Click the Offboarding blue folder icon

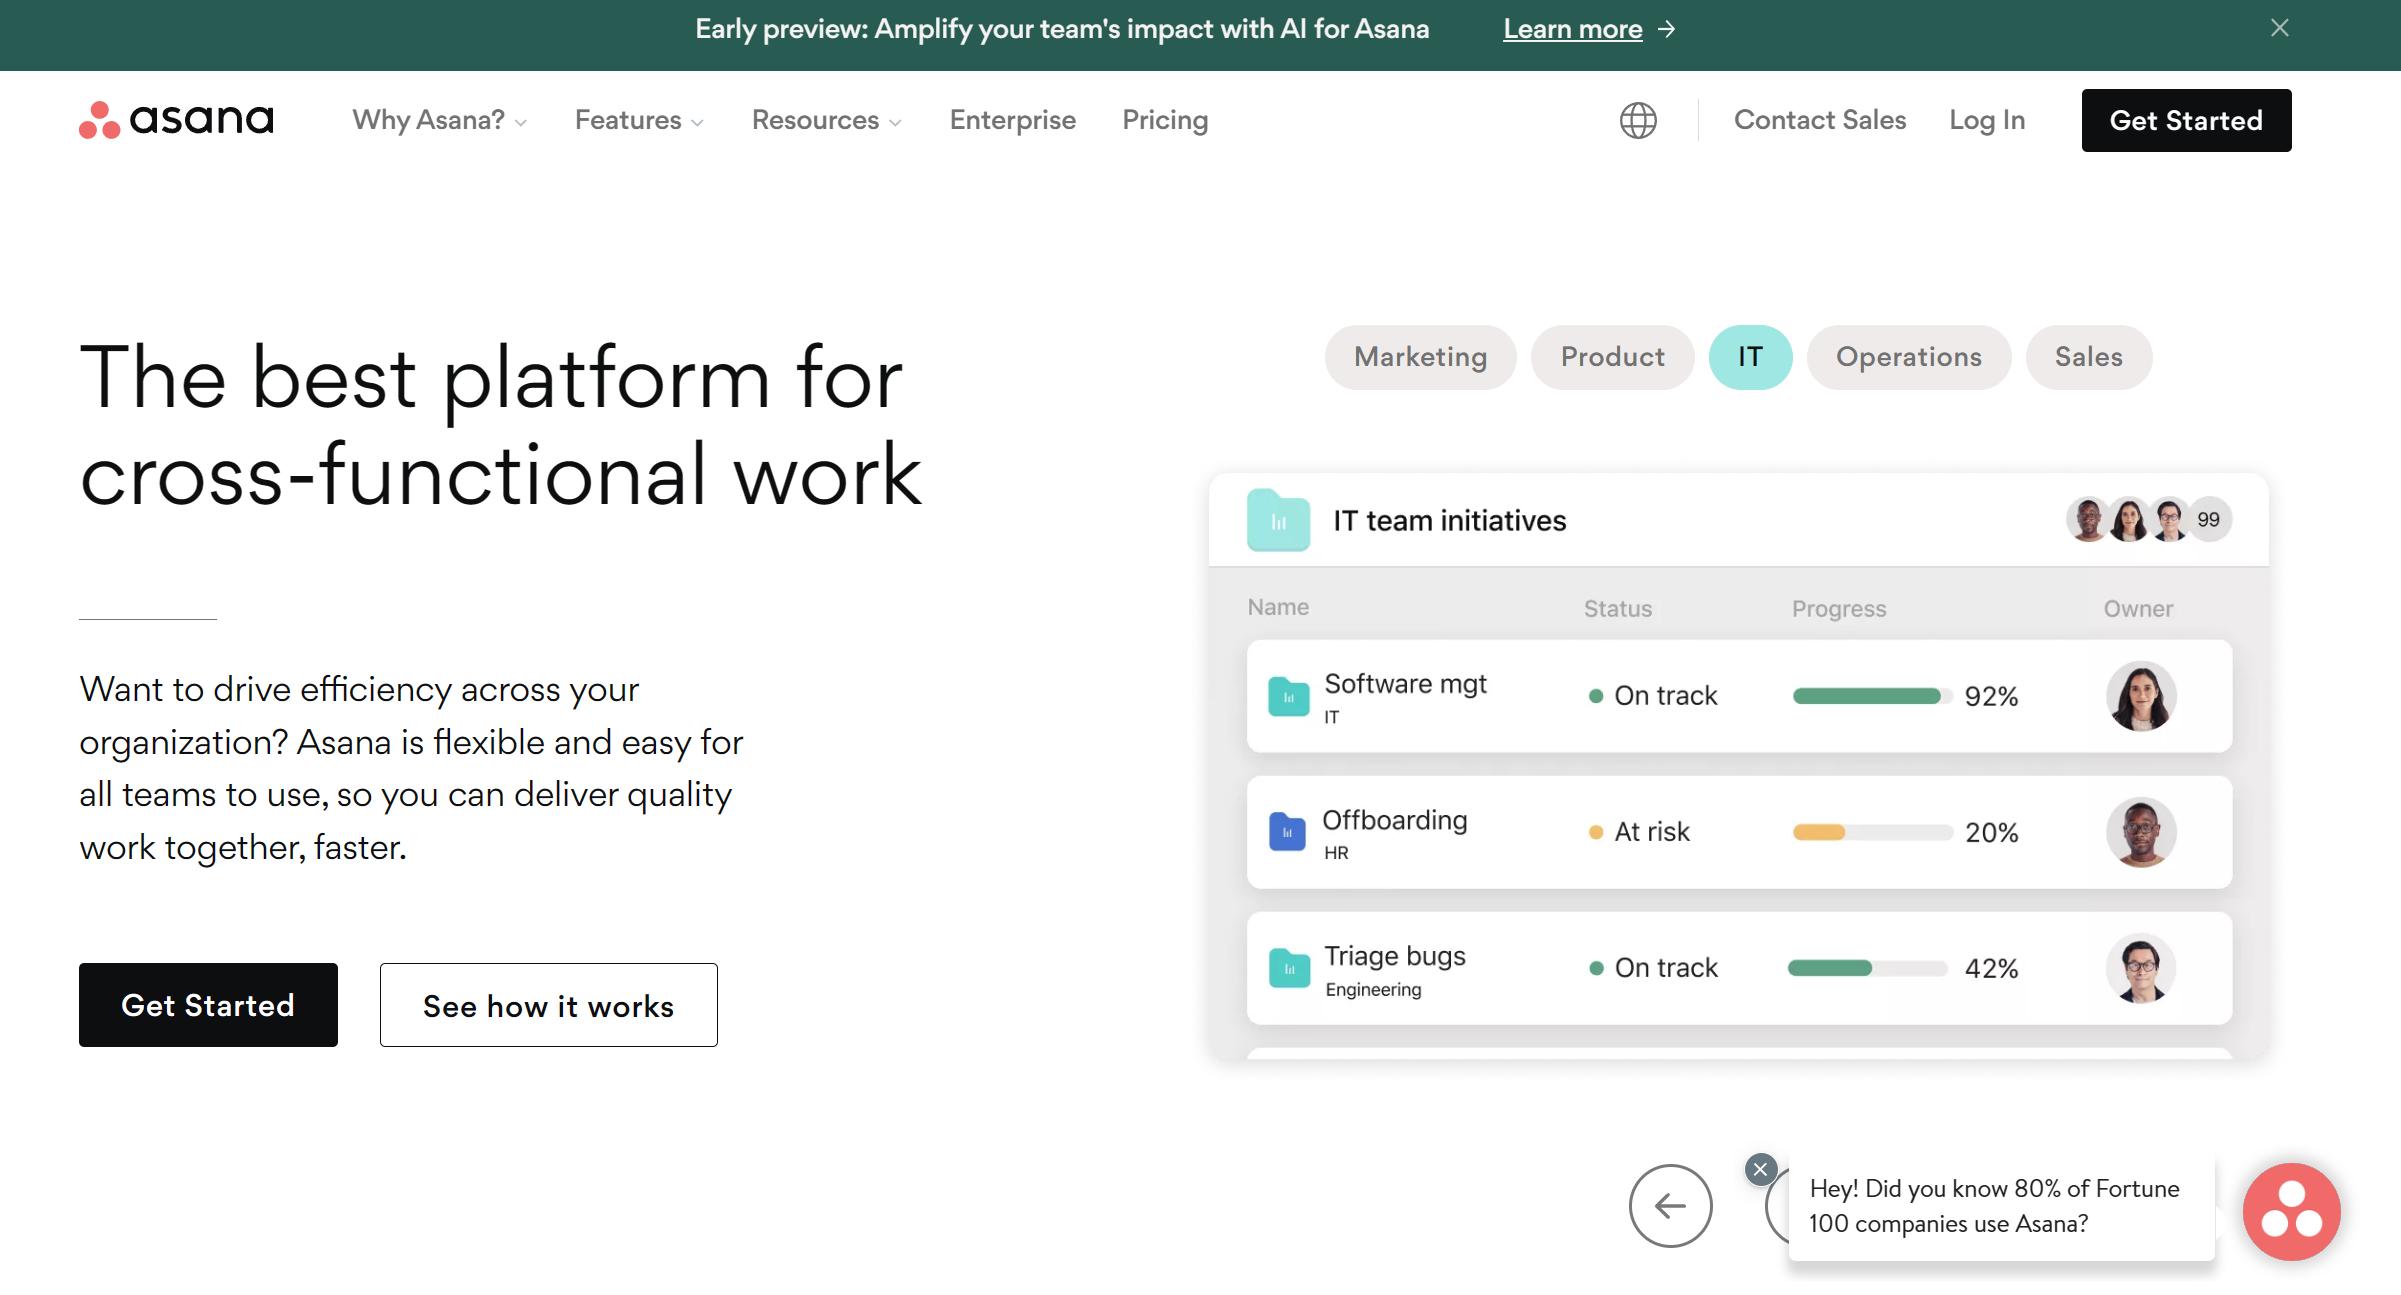(1287, 832)
